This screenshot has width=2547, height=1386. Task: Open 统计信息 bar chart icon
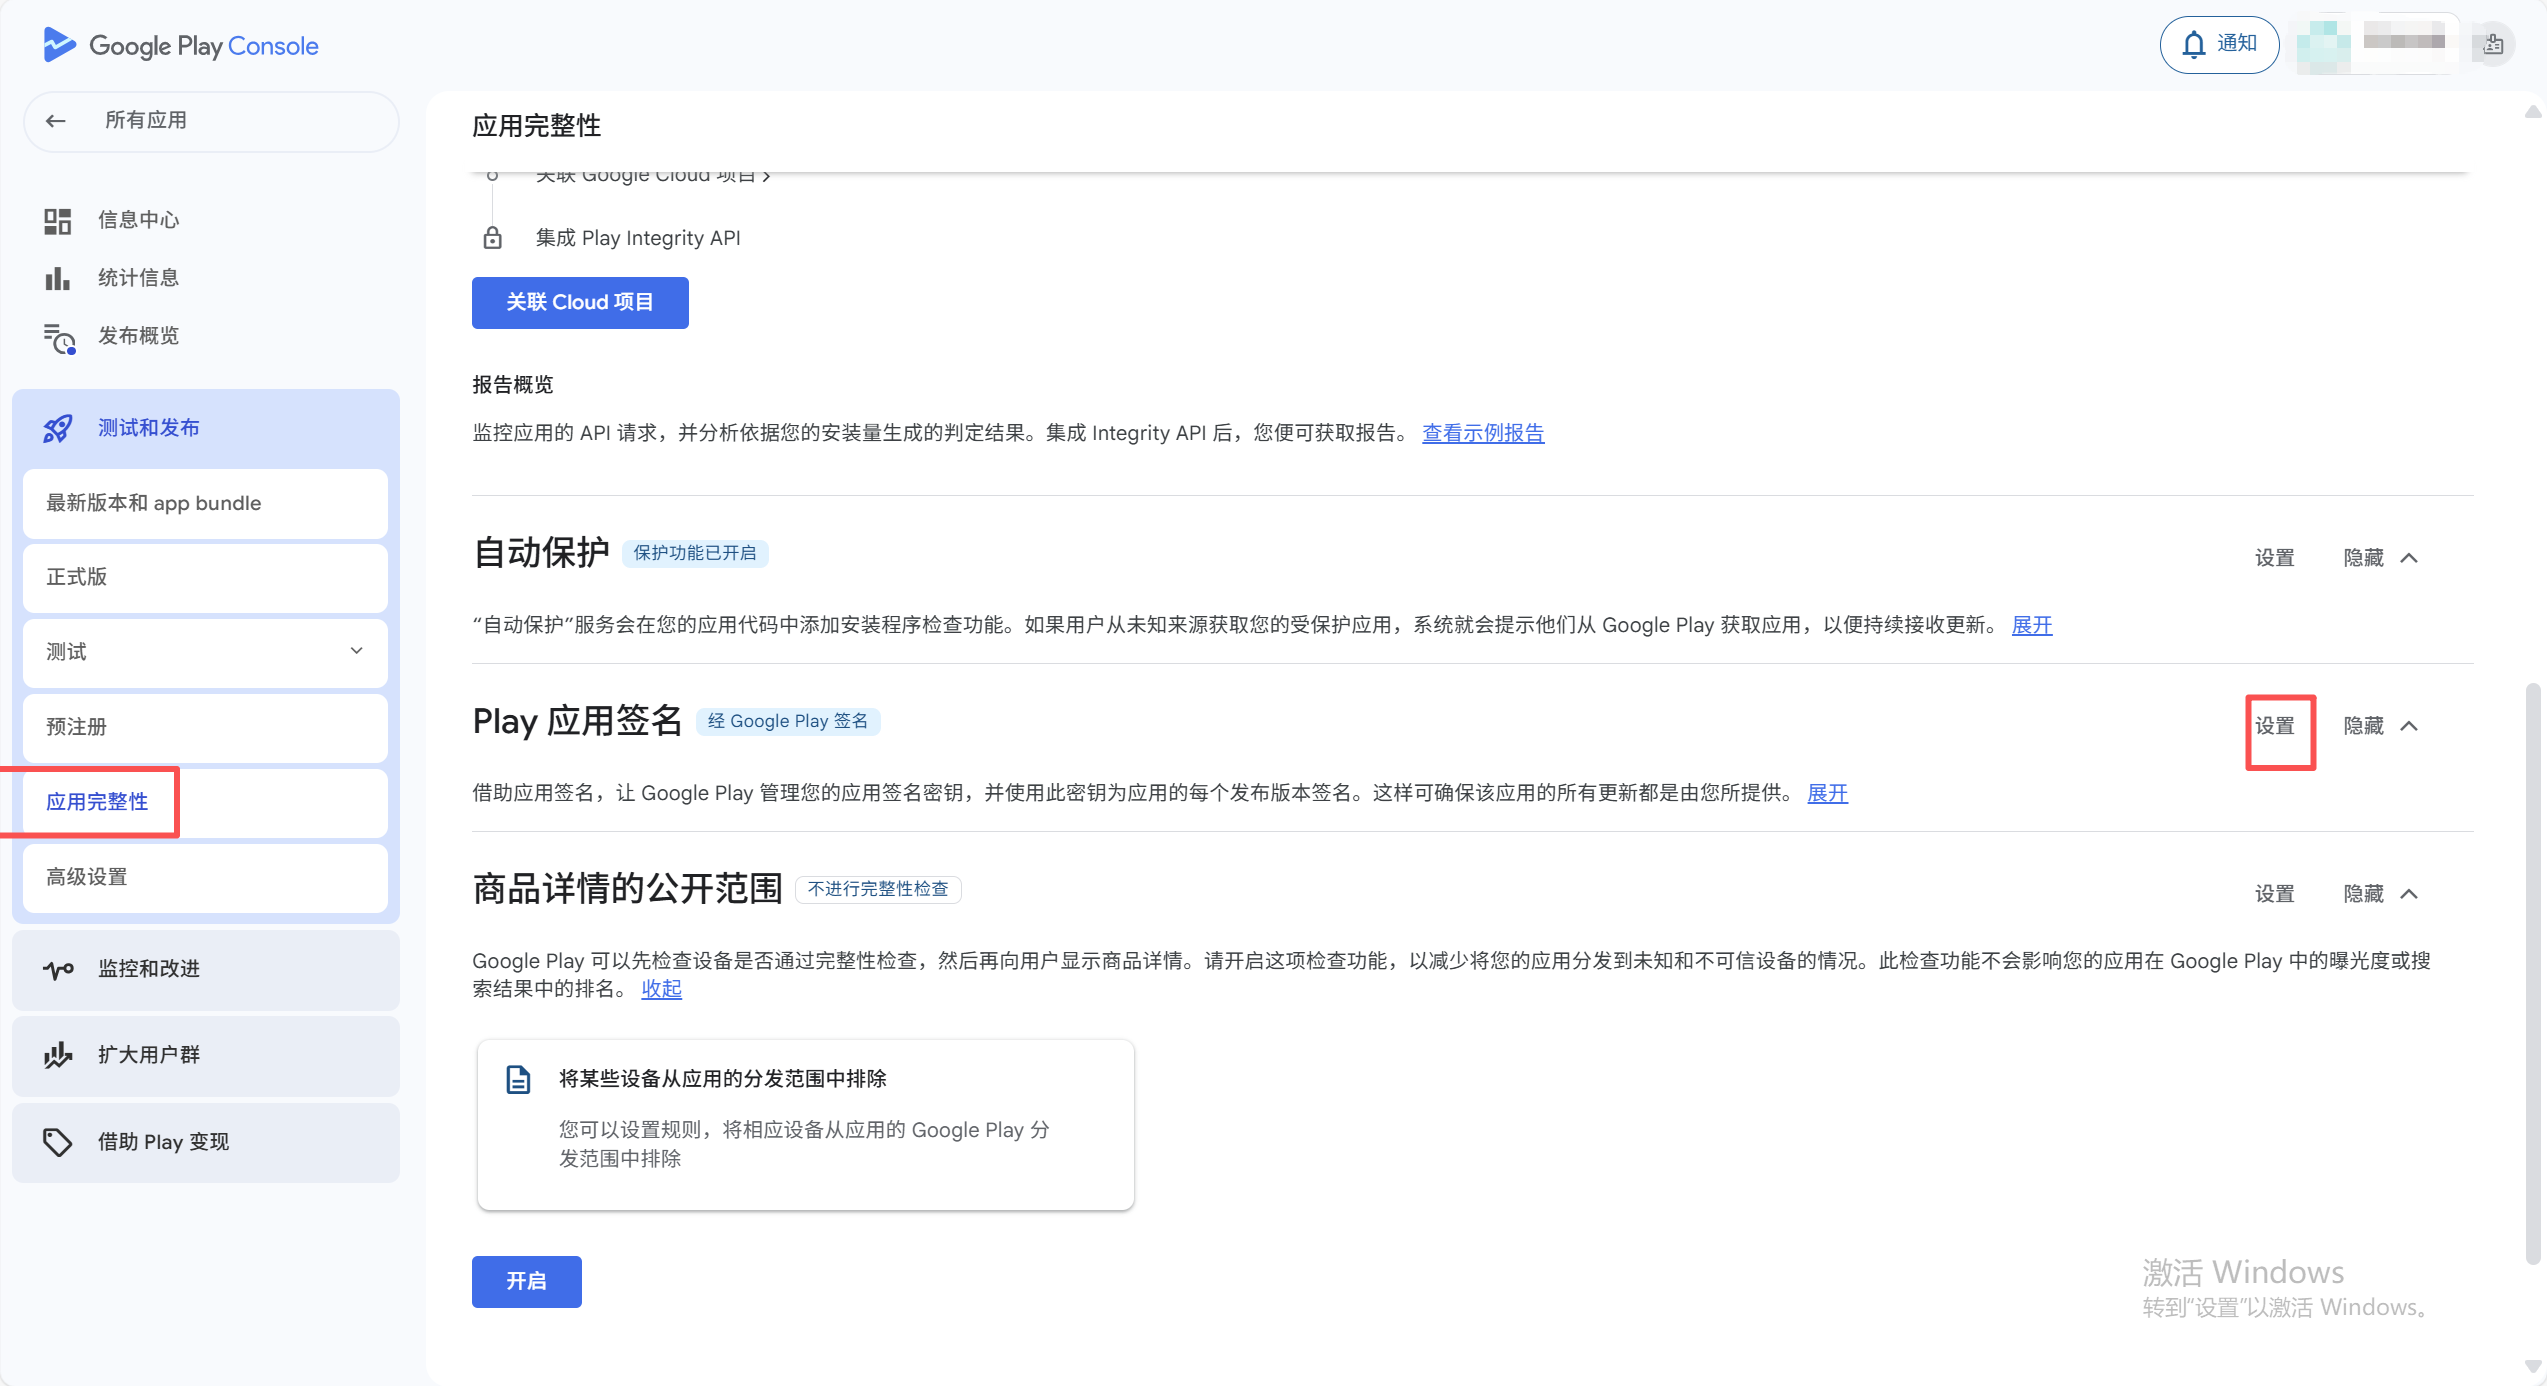coord(57,279)
